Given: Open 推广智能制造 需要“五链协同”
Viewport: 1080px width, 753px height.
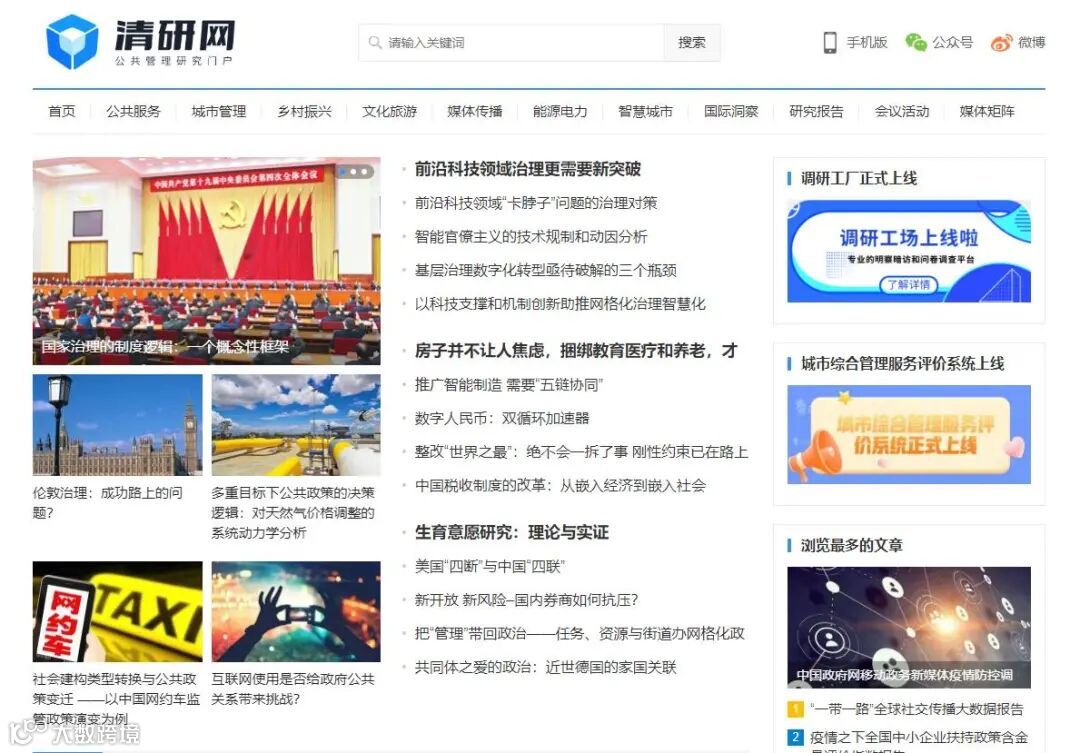Looking at the screenshot, I should 508,384.
